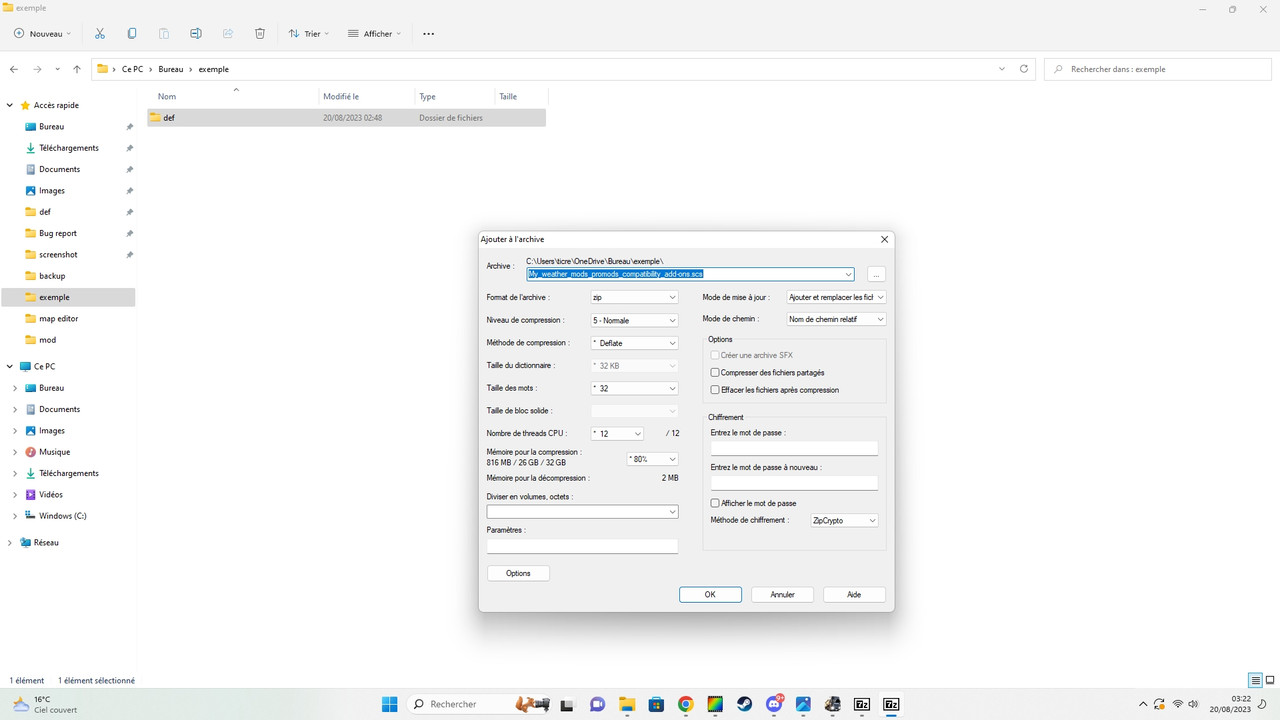The width and height of the screenshot is (1280, 720).
Task: Click the Delete (trash) icon in toolbar
Action: [260, 33]
